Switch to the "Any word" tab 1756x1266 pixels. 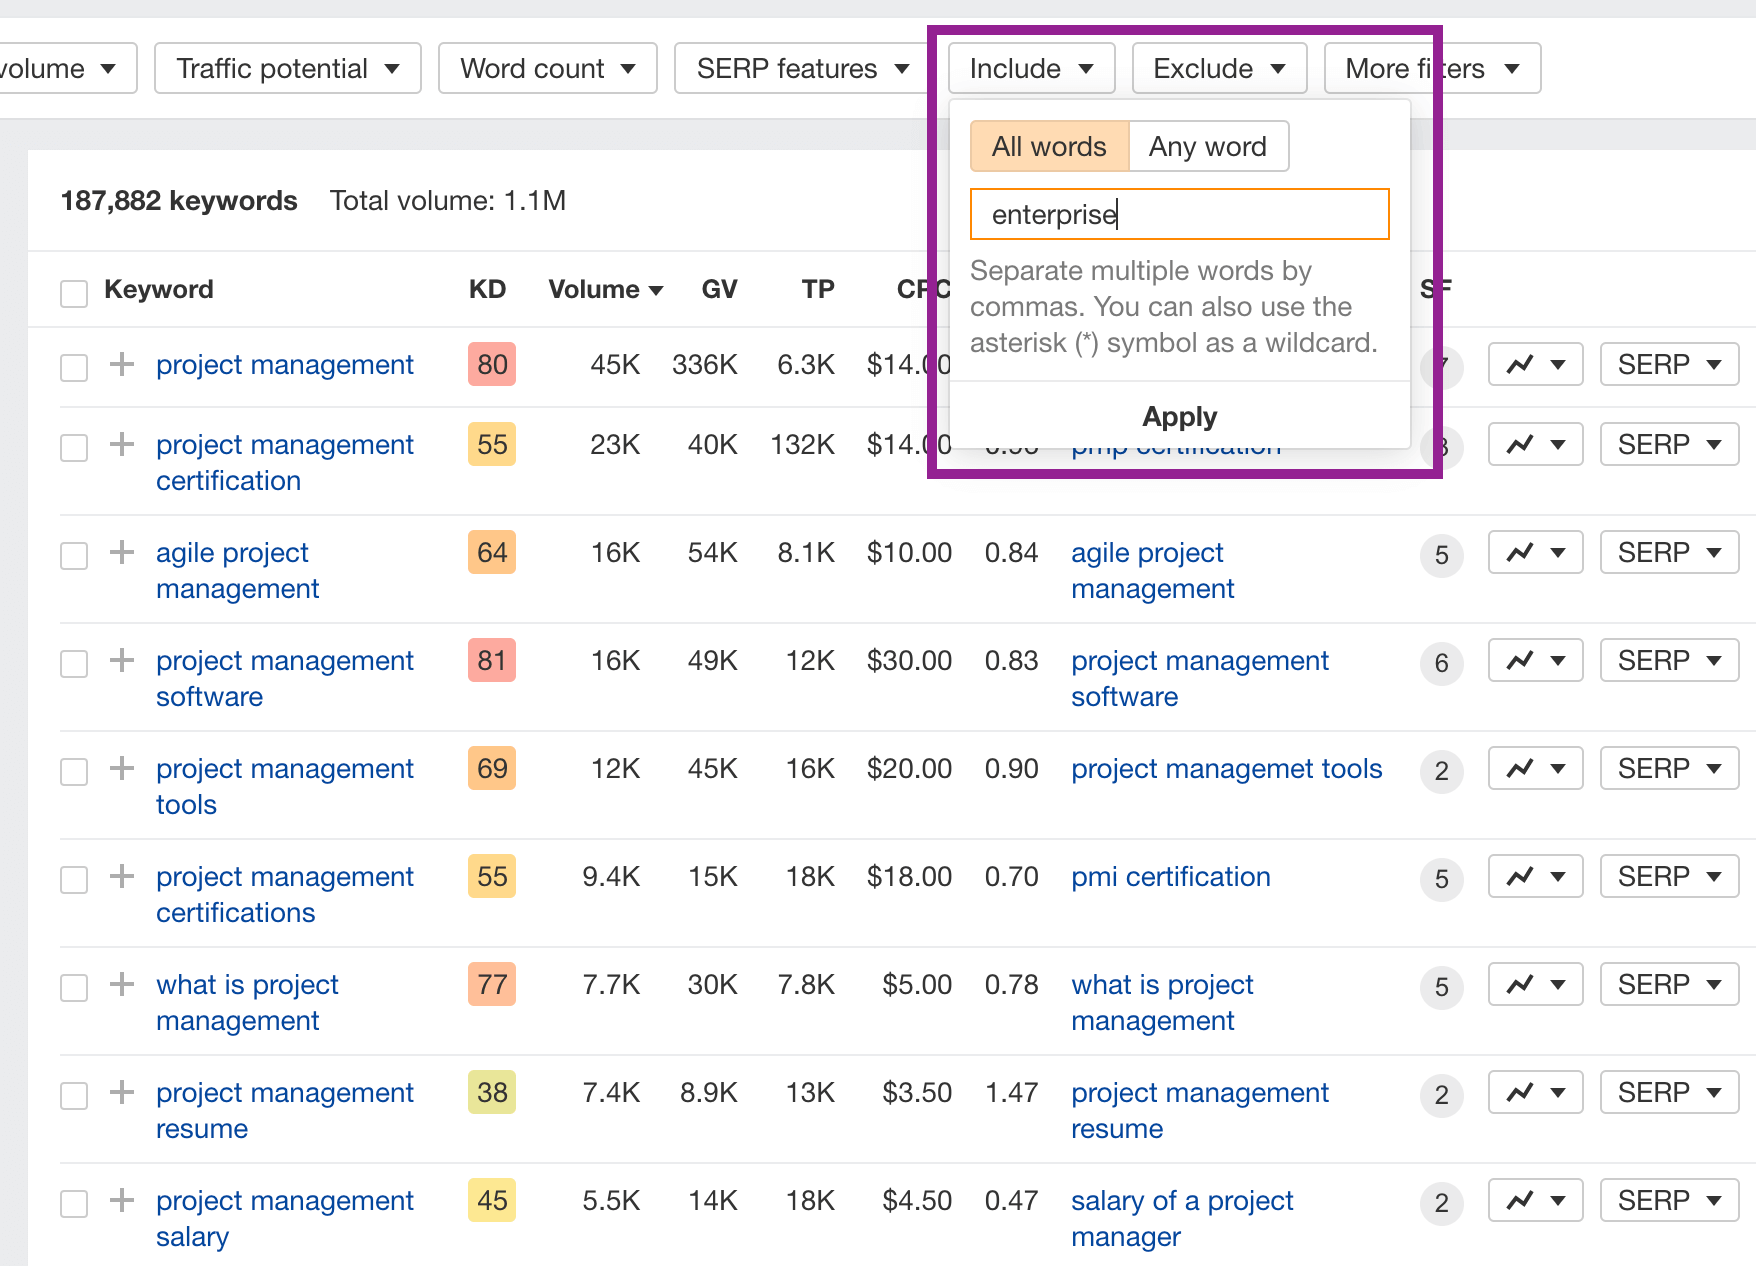[x=1208, y=146]
